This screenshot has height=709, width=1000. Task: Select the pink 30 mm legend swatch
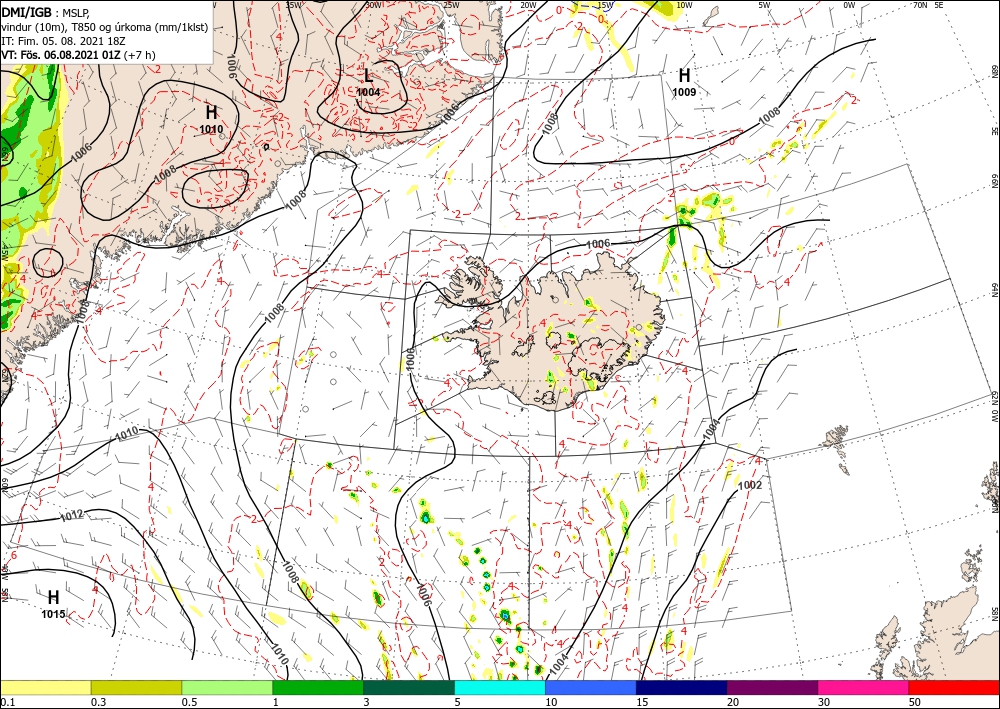pyautogui.click(x=864, y=687)
